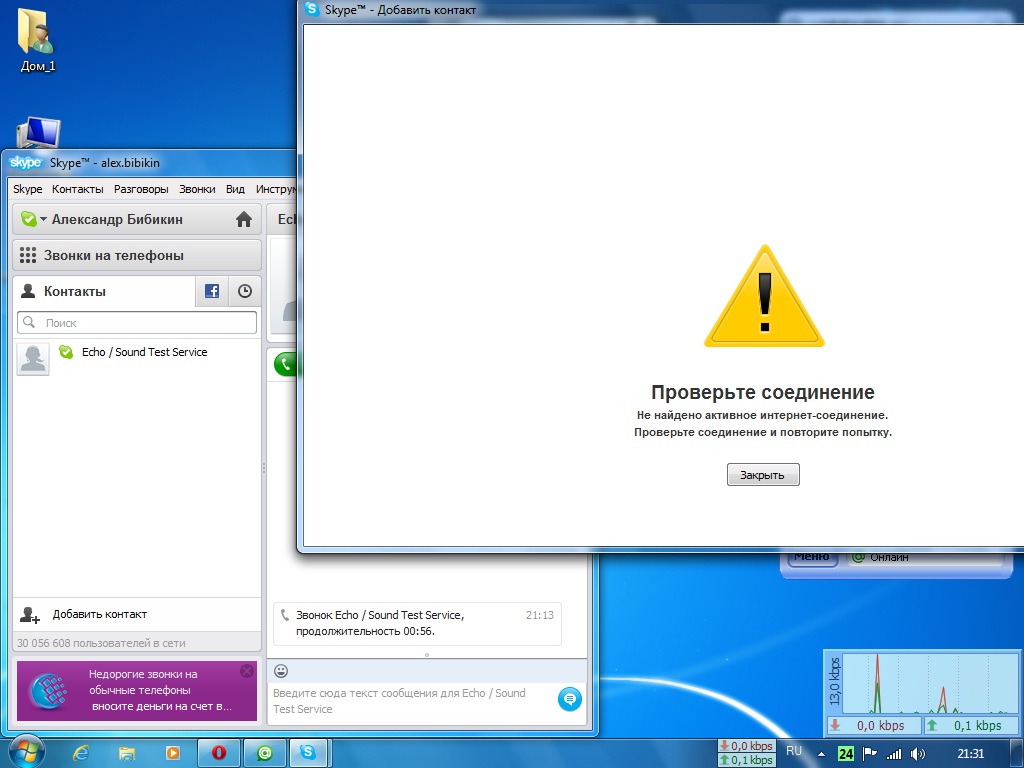1024x768 pixels.
Task: Open the volume speaker tray icon
Action: (x=918, y=754)
